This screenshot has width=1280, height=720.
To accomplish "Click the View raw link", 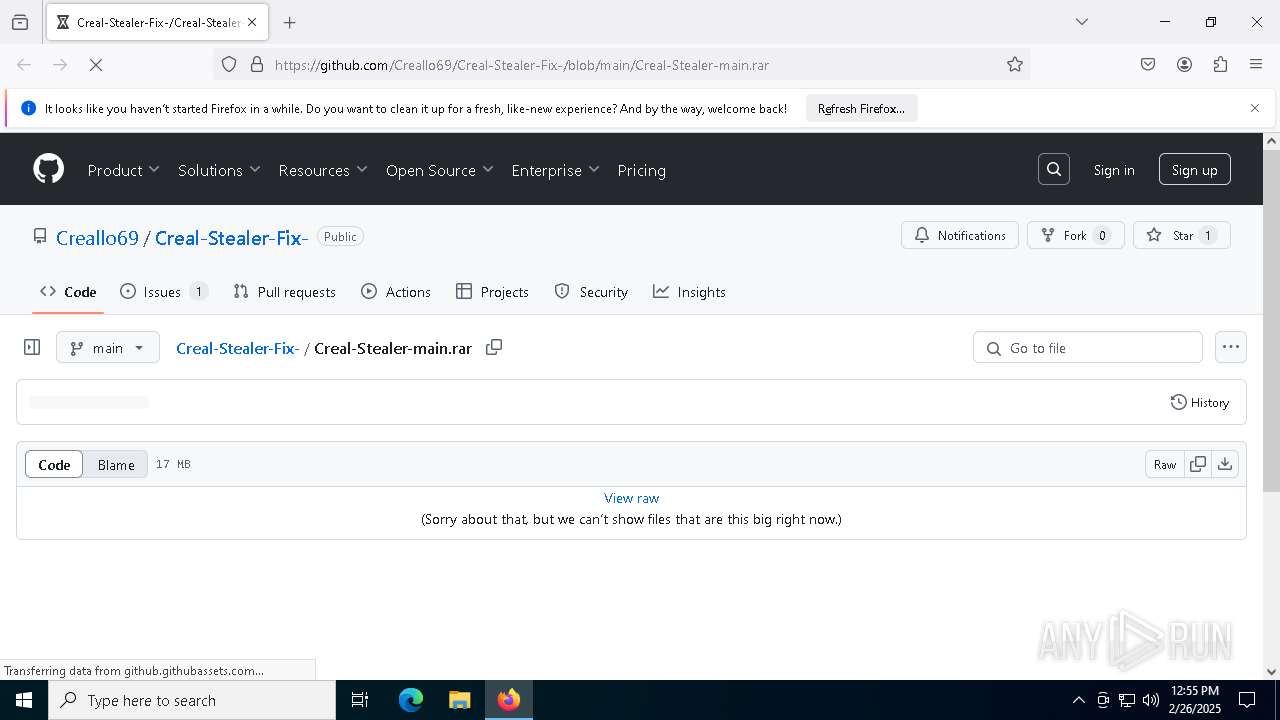I will pyautogui.click(x=631, y=498).
